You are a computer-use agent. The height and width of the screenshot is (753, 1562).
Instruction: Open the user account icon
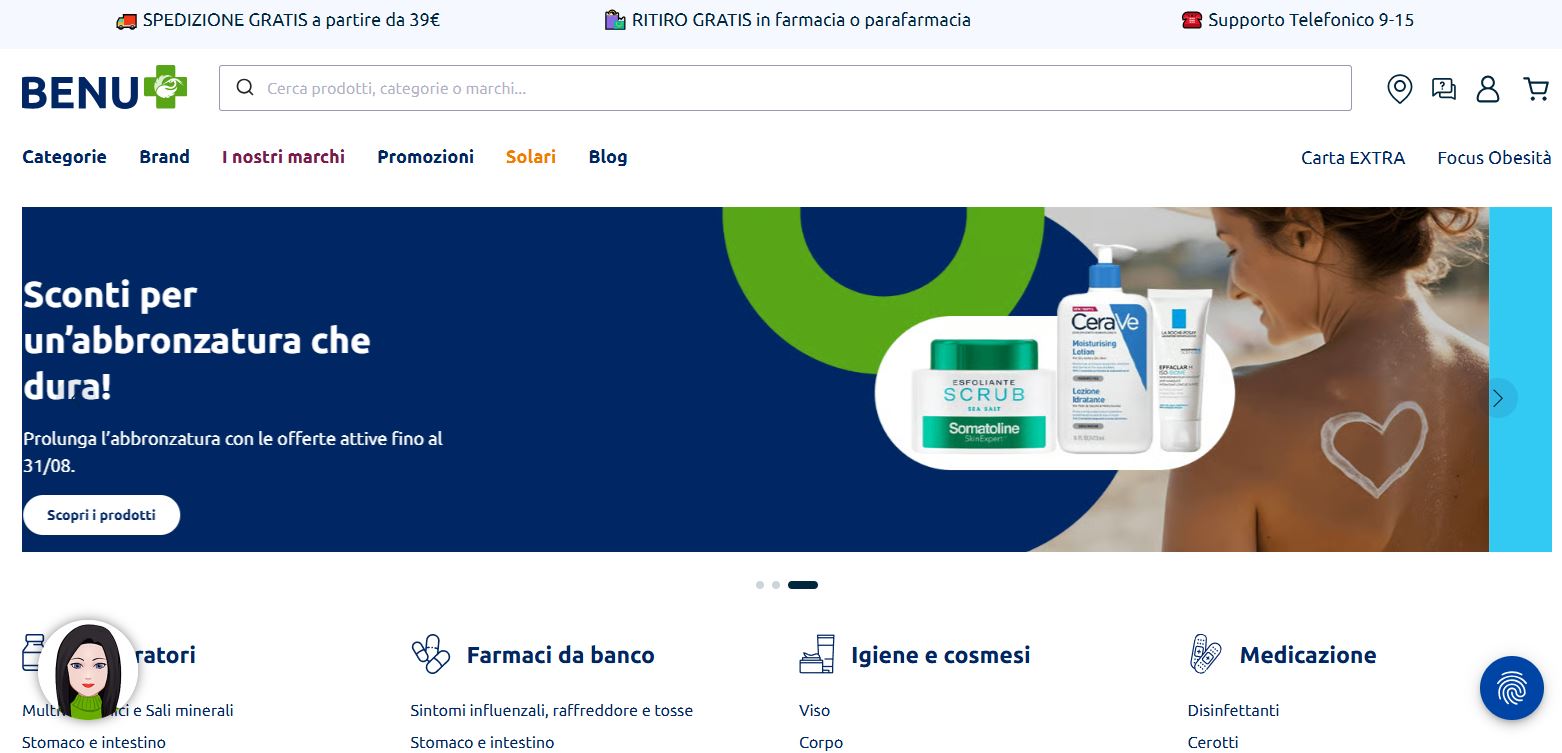[x=1488, y=89]
